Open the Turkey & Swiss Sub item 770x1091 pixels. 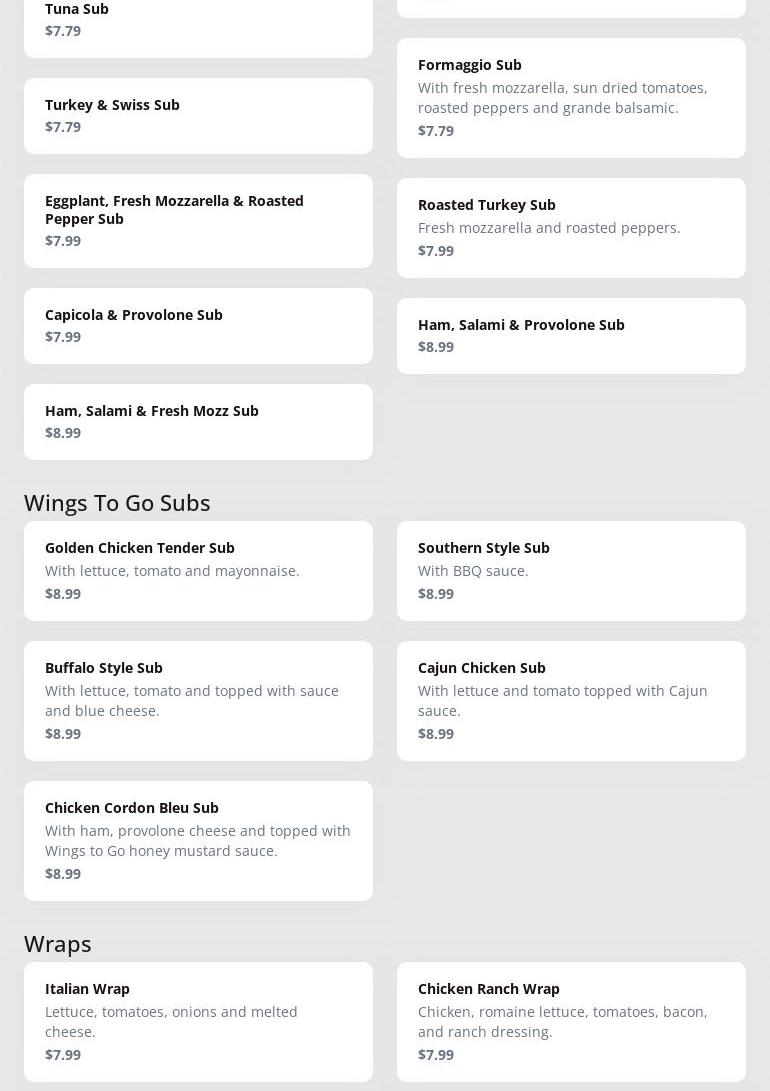198,116
